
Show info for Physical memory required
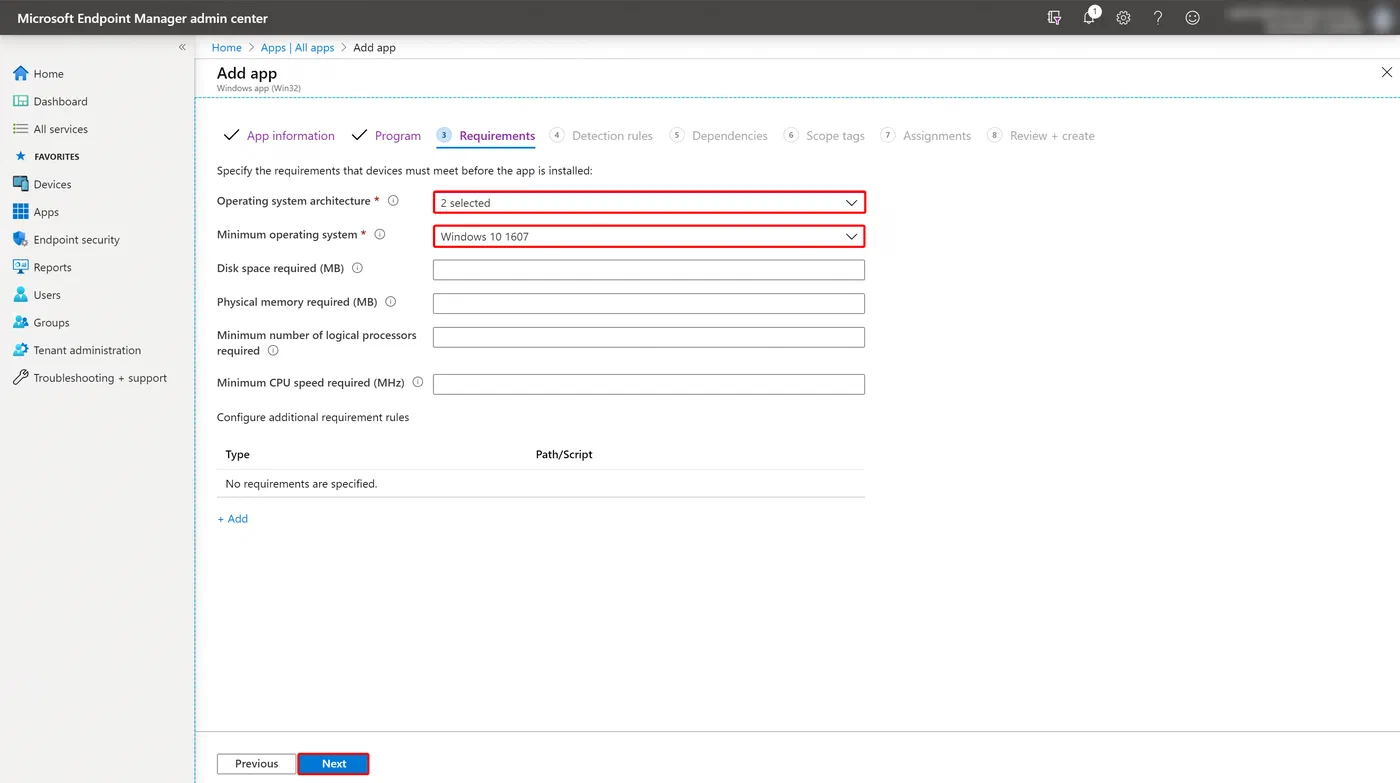pos(390,302)
